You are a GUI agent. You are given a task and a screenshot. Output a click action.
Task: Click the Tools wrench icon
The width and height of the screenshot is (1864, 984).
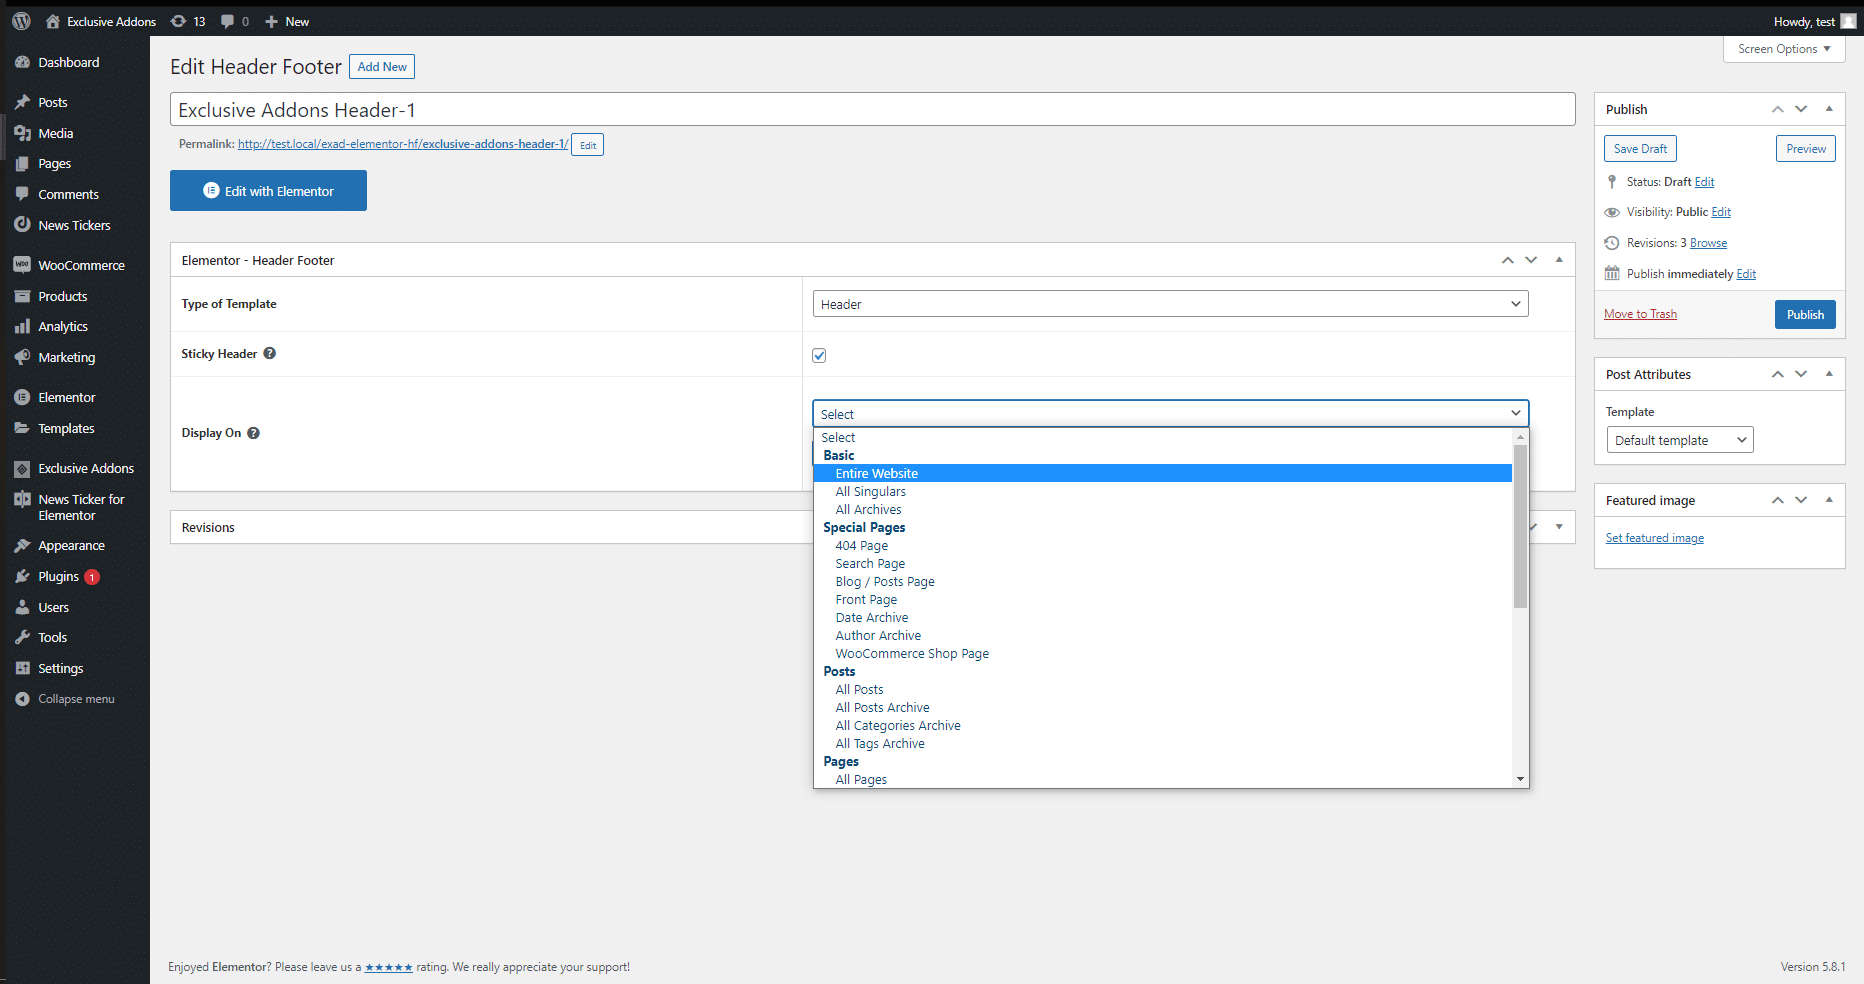pyautogui.click(x=22, y=637)
